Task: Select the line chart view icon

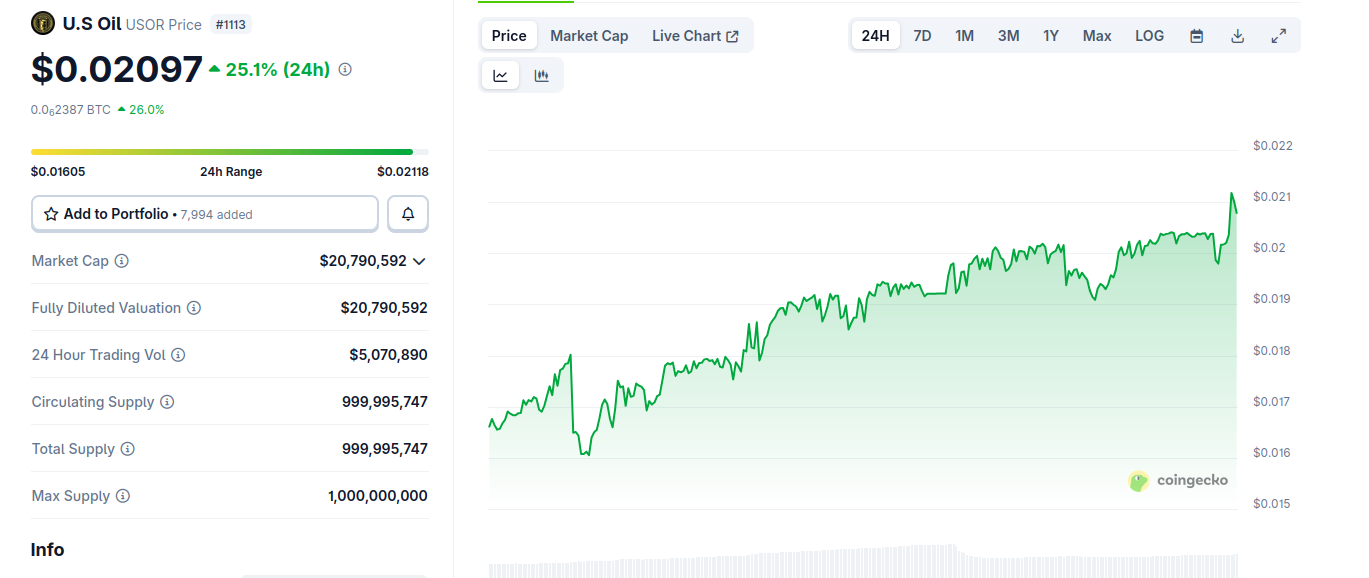Action: 501,75
